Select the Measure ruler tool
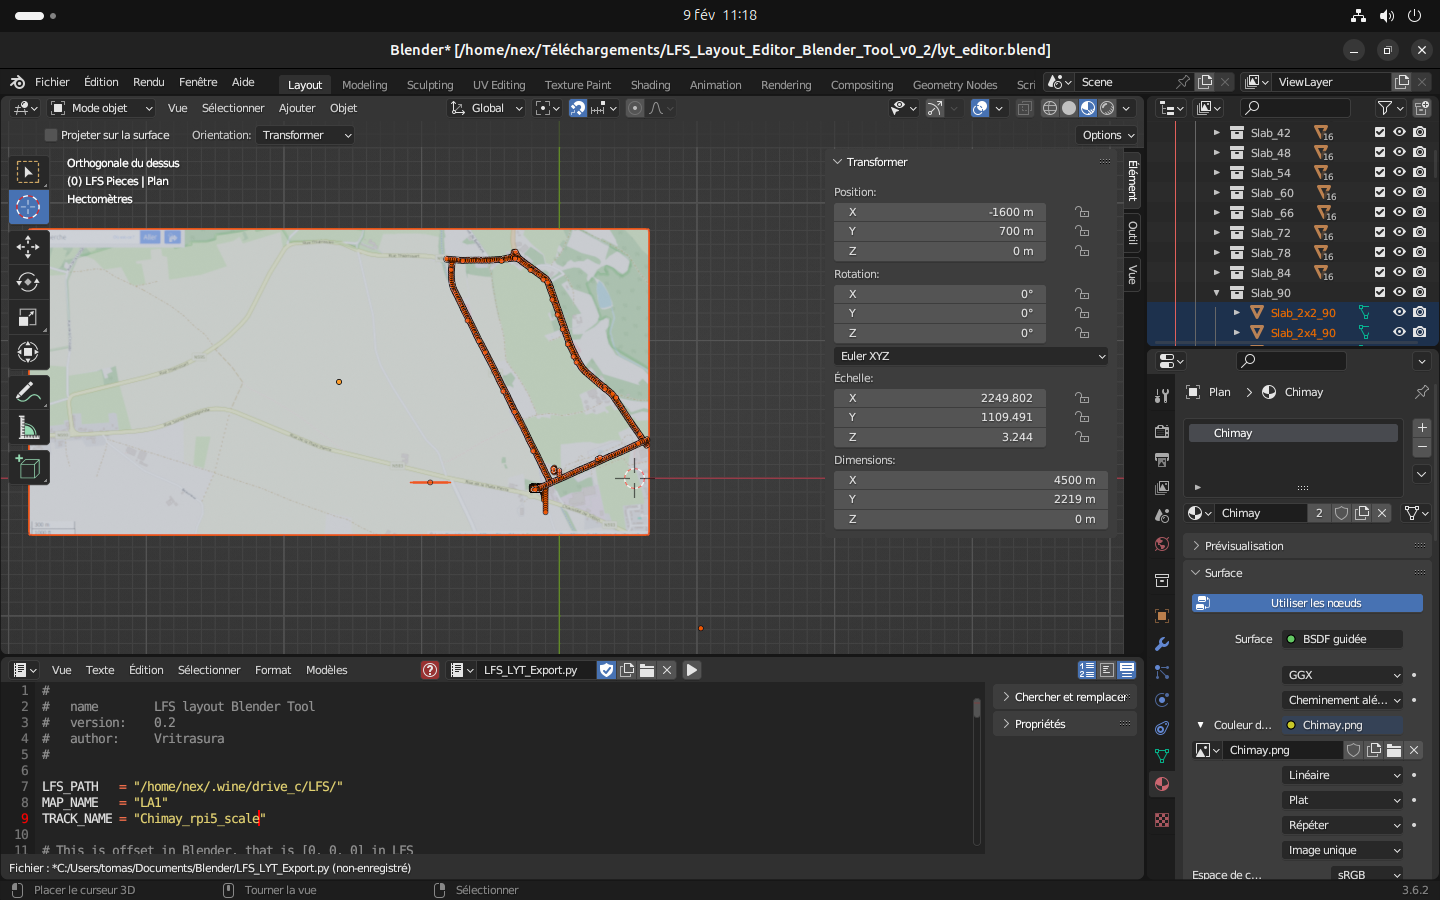 tap(28, 429)
